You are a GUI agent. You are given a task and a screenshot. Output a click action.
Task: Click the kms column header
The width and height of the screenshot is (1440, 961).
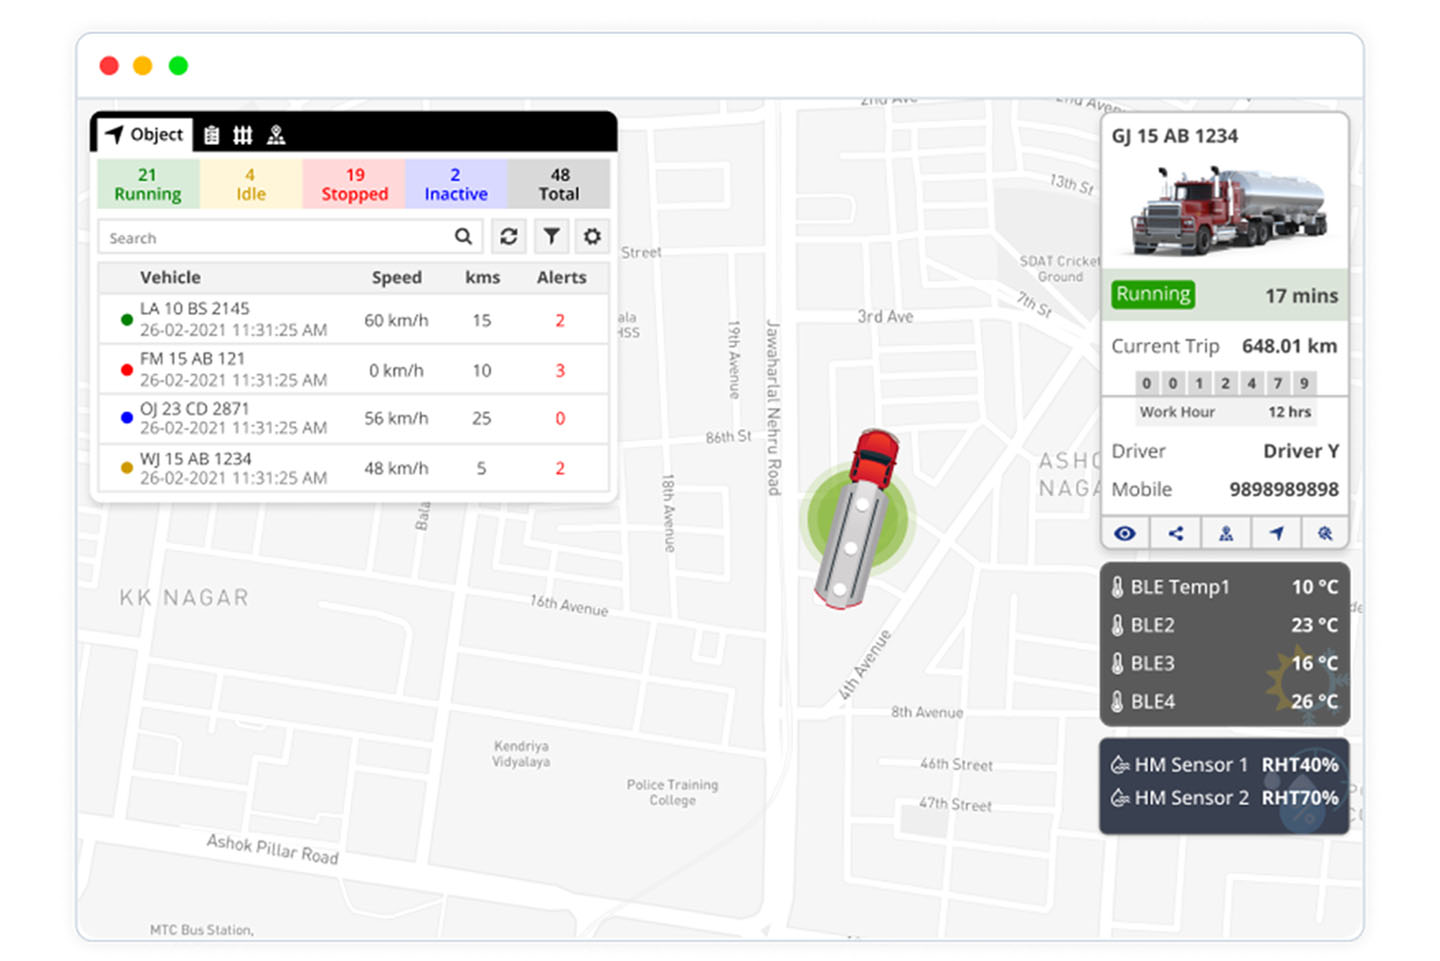pyautogui.click(x=482, y=277)
